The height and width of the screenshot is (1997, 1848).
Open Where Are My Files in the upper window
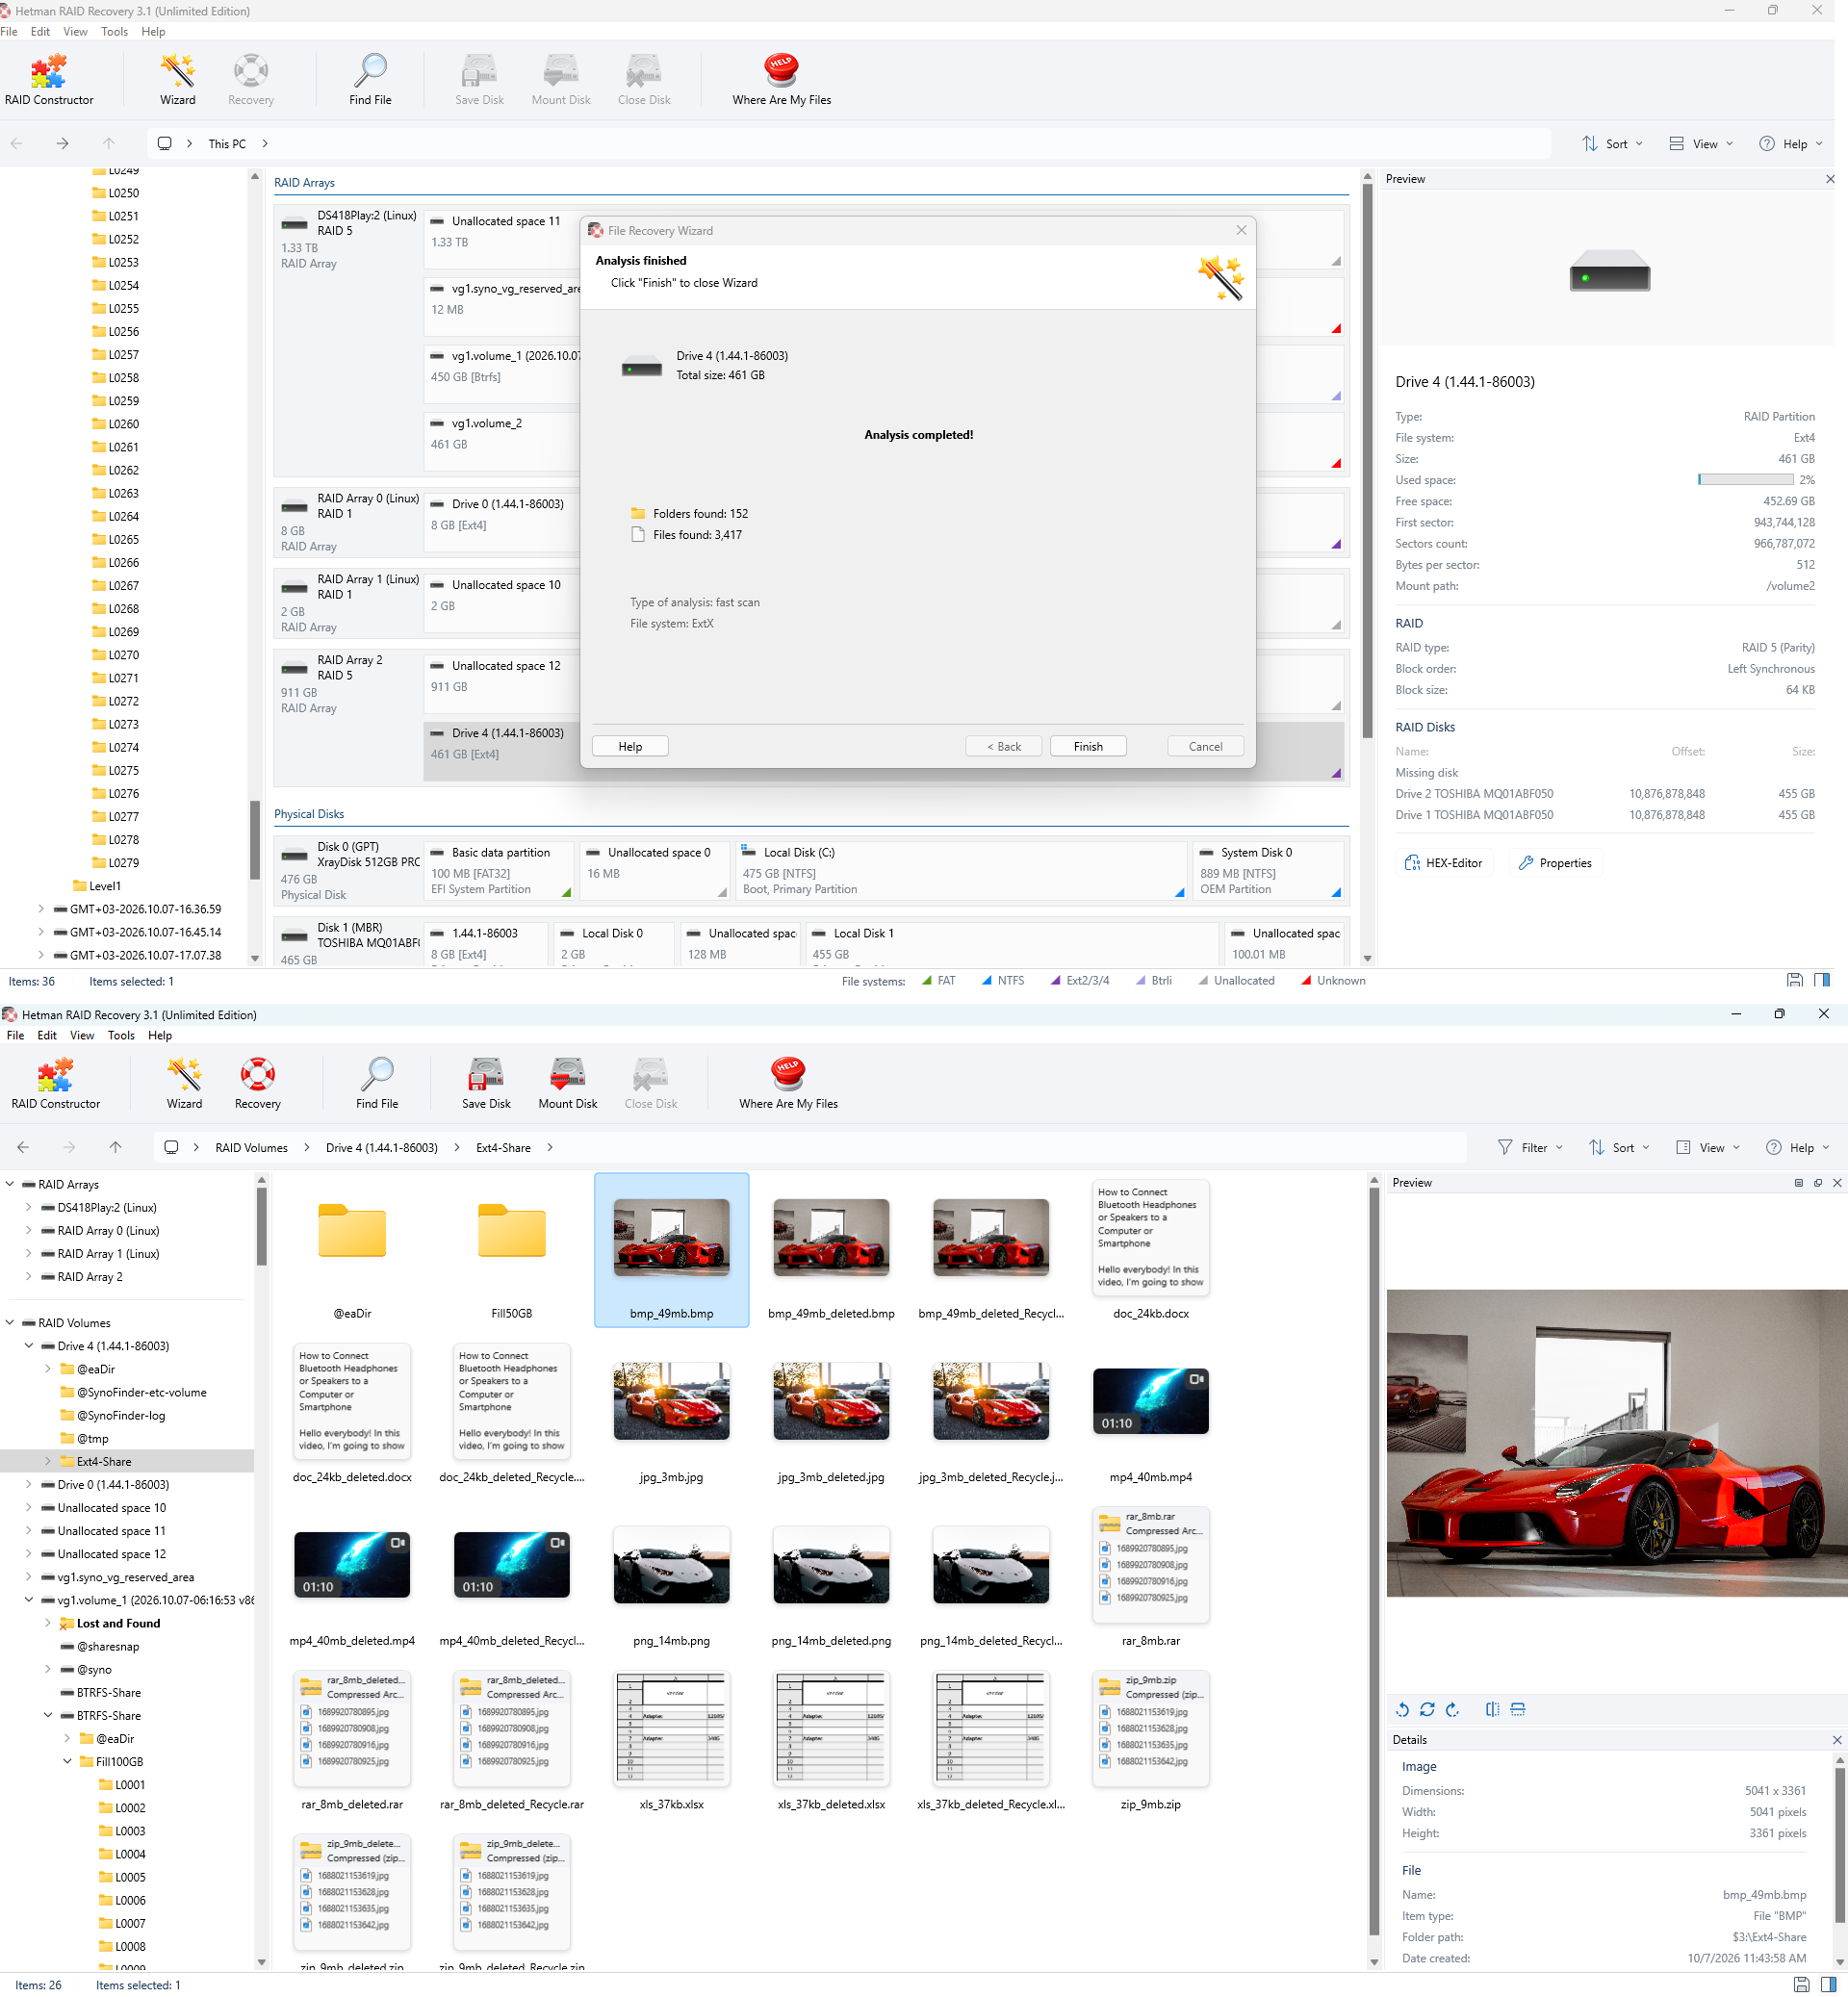point(782,79)
